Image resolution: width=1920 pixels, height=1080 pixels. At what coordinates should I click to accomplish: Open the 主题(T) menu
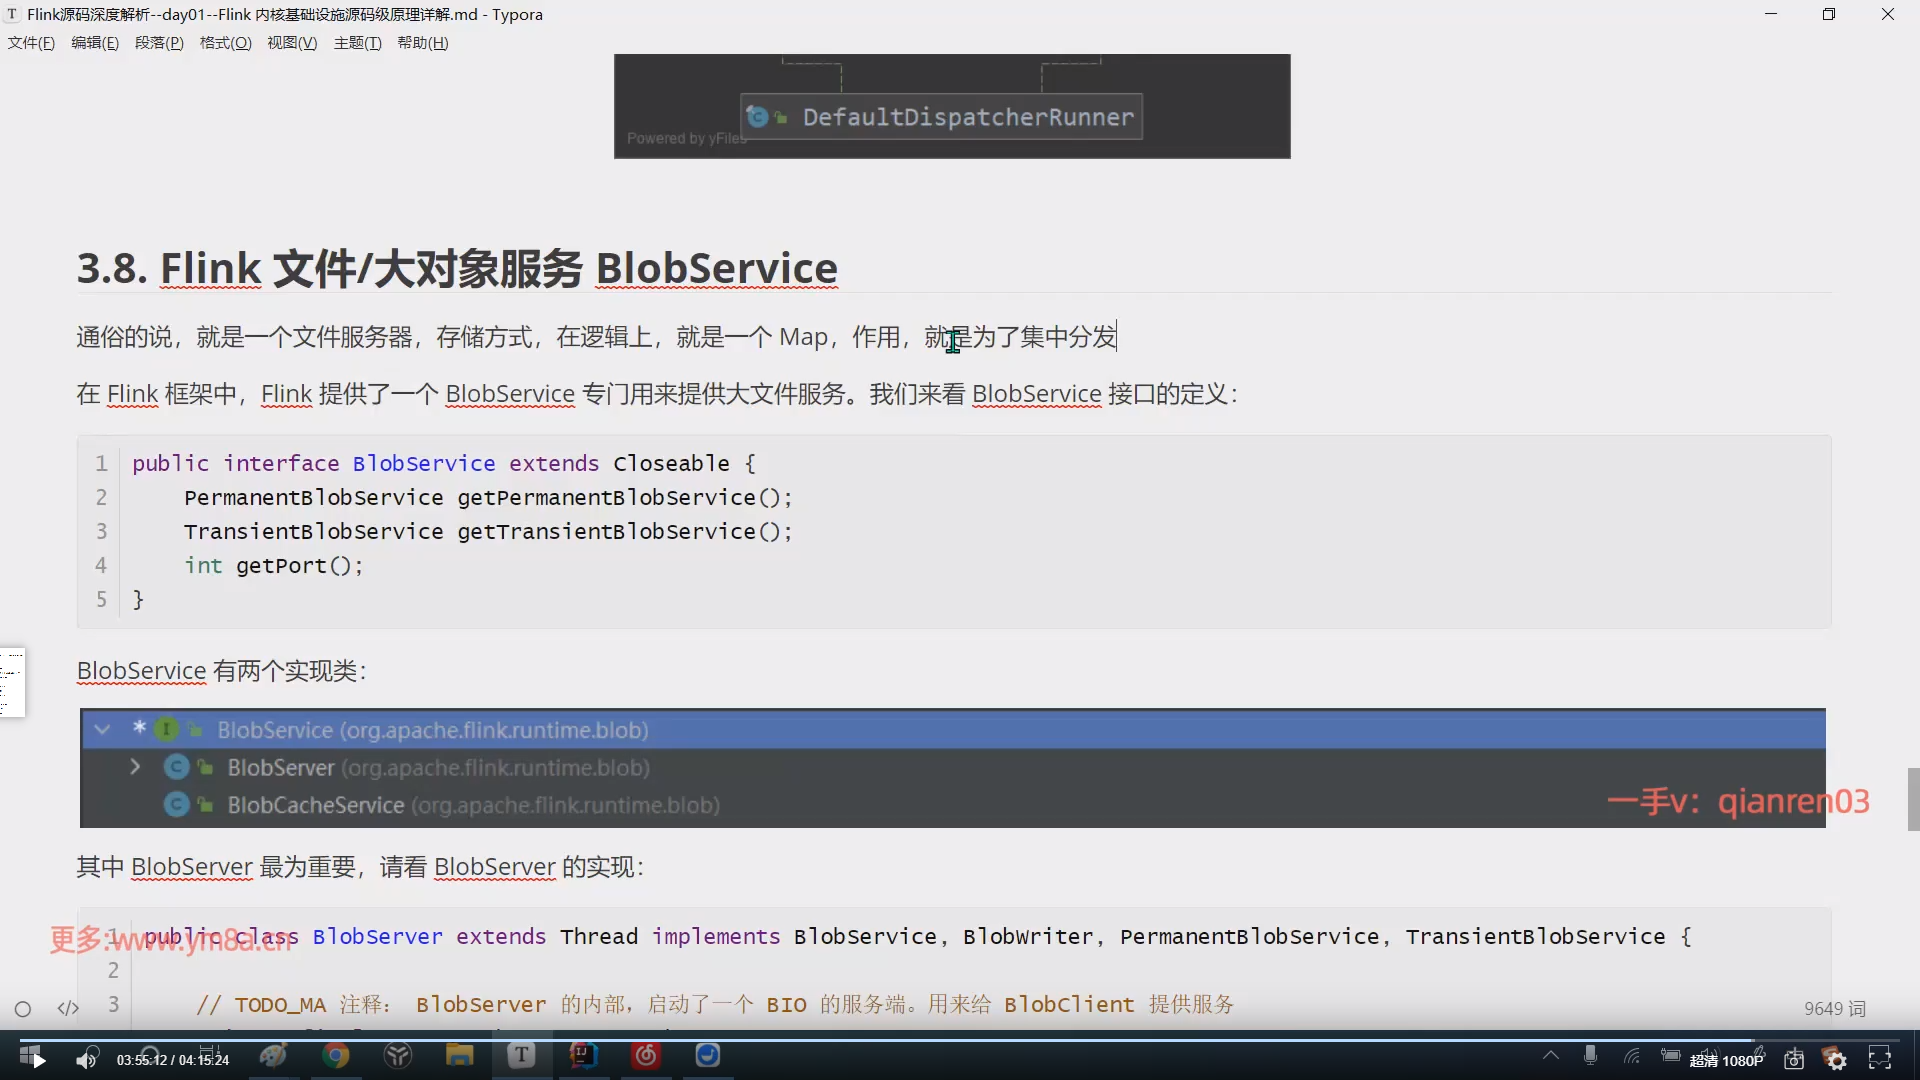click(357, 43)
